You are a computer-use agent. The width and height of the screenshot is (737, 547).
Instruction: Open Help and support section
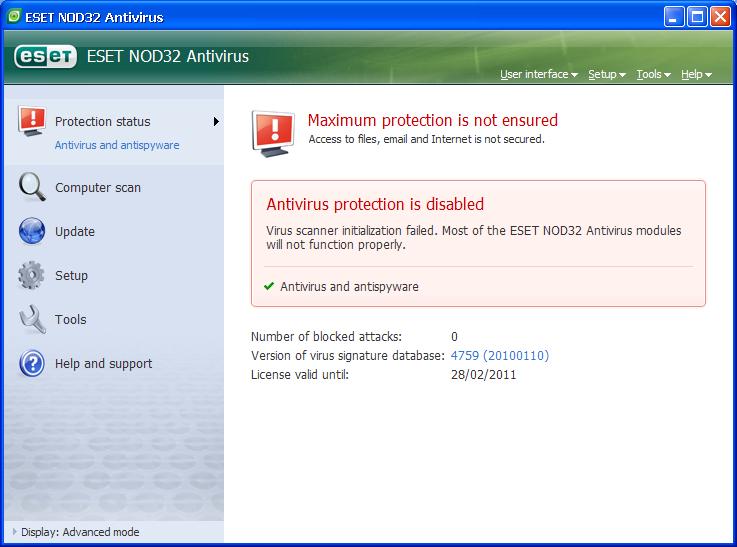(103, 364)
